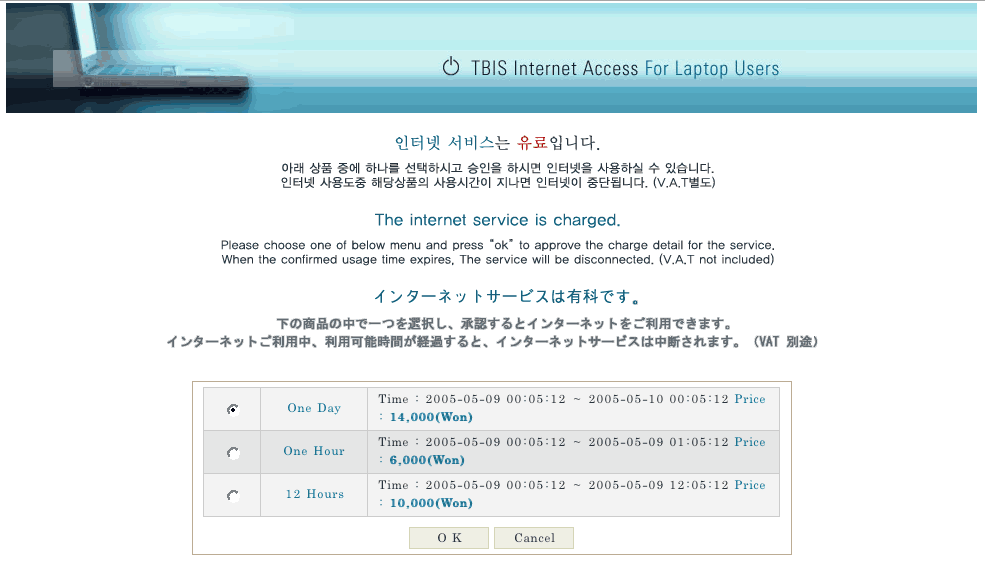This screenshot has height=573, width=985.
Task: Click the Cancel button
Action: coord(534,538)
